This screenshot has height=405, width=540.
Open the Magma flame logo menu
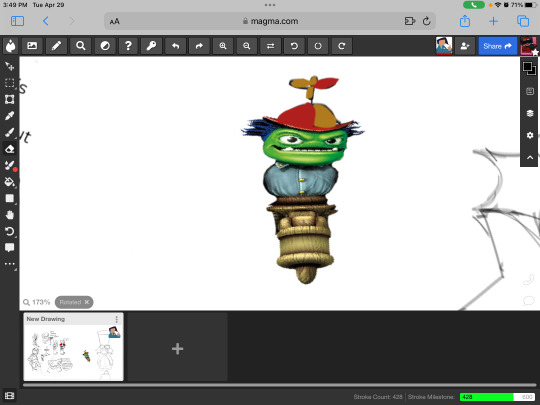pyautogui.click(x=10, y=46)
